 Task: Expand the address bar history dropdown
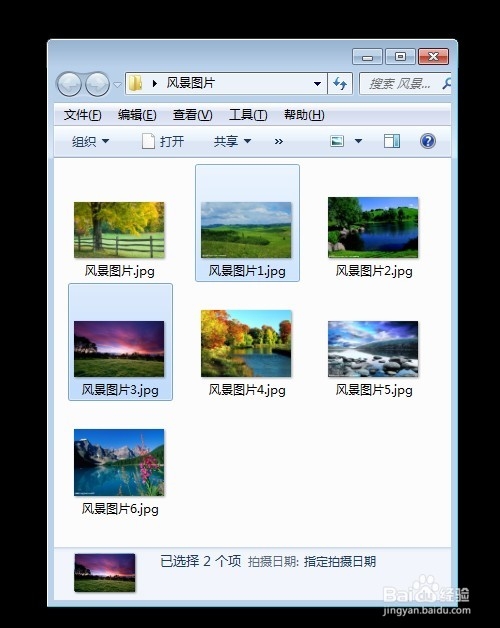point(317,84)
